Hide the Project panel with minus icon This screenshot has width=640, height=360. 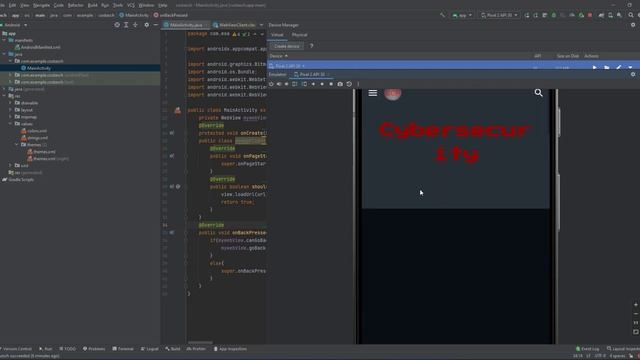pos(156,25)
